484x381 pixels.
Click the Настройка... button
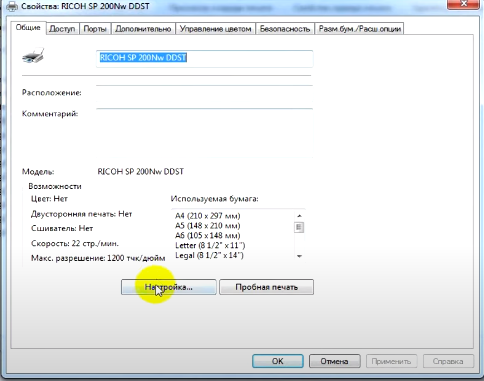(169, 287)
